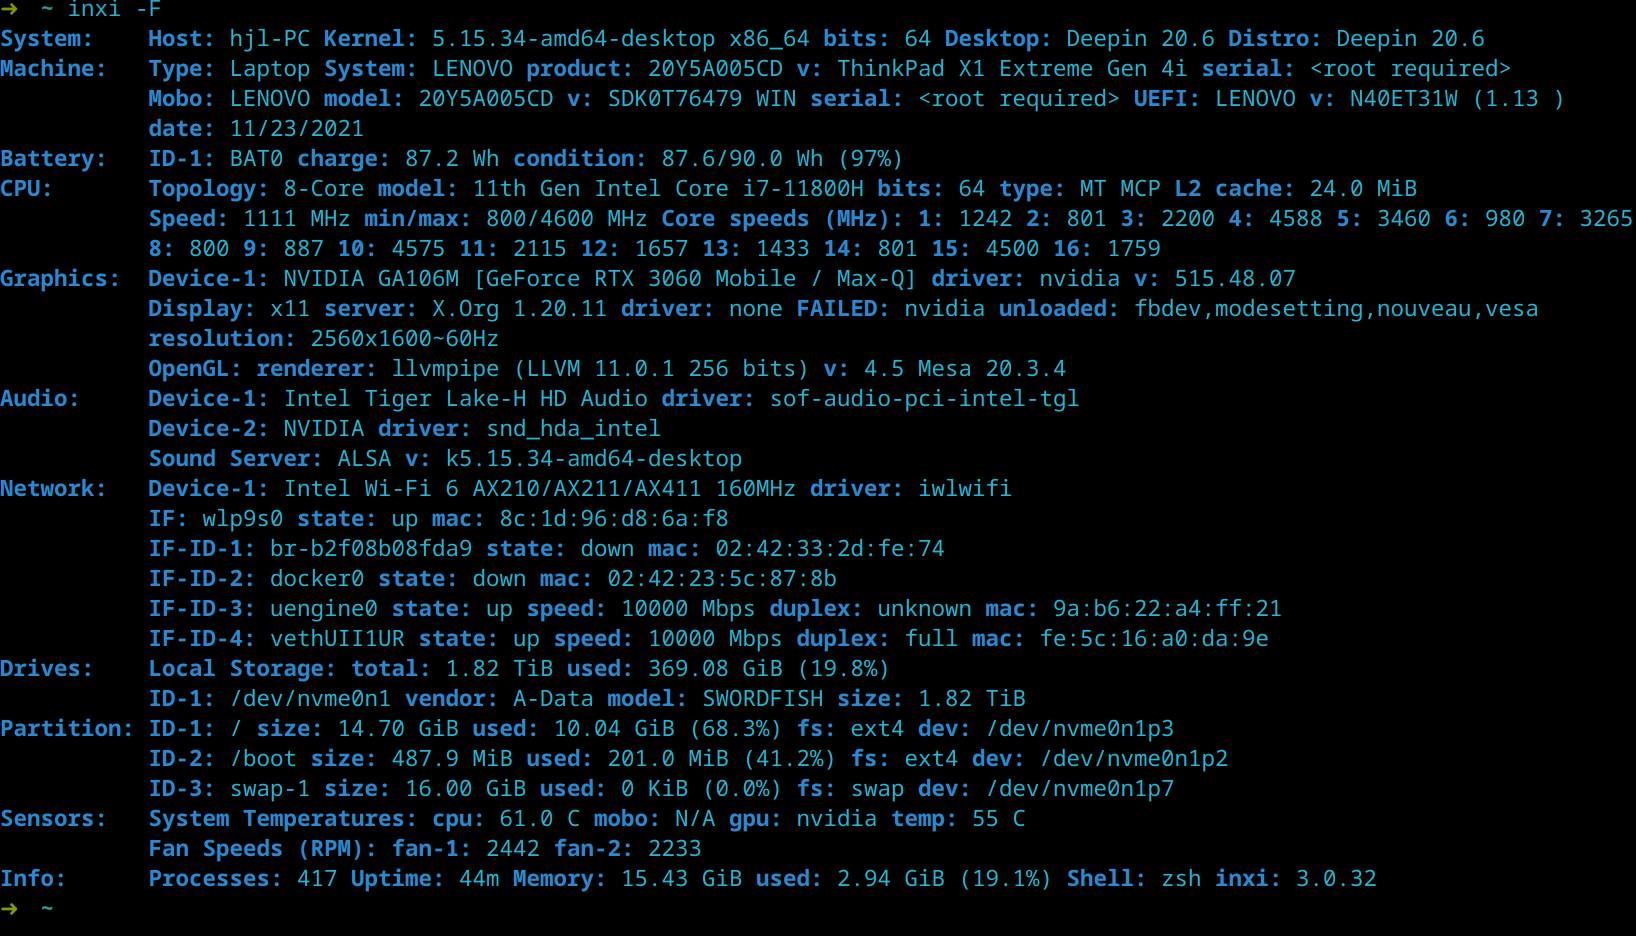1636x936 pixels.
Task: Click the "Drives:" section label
Action: [46, 669]
